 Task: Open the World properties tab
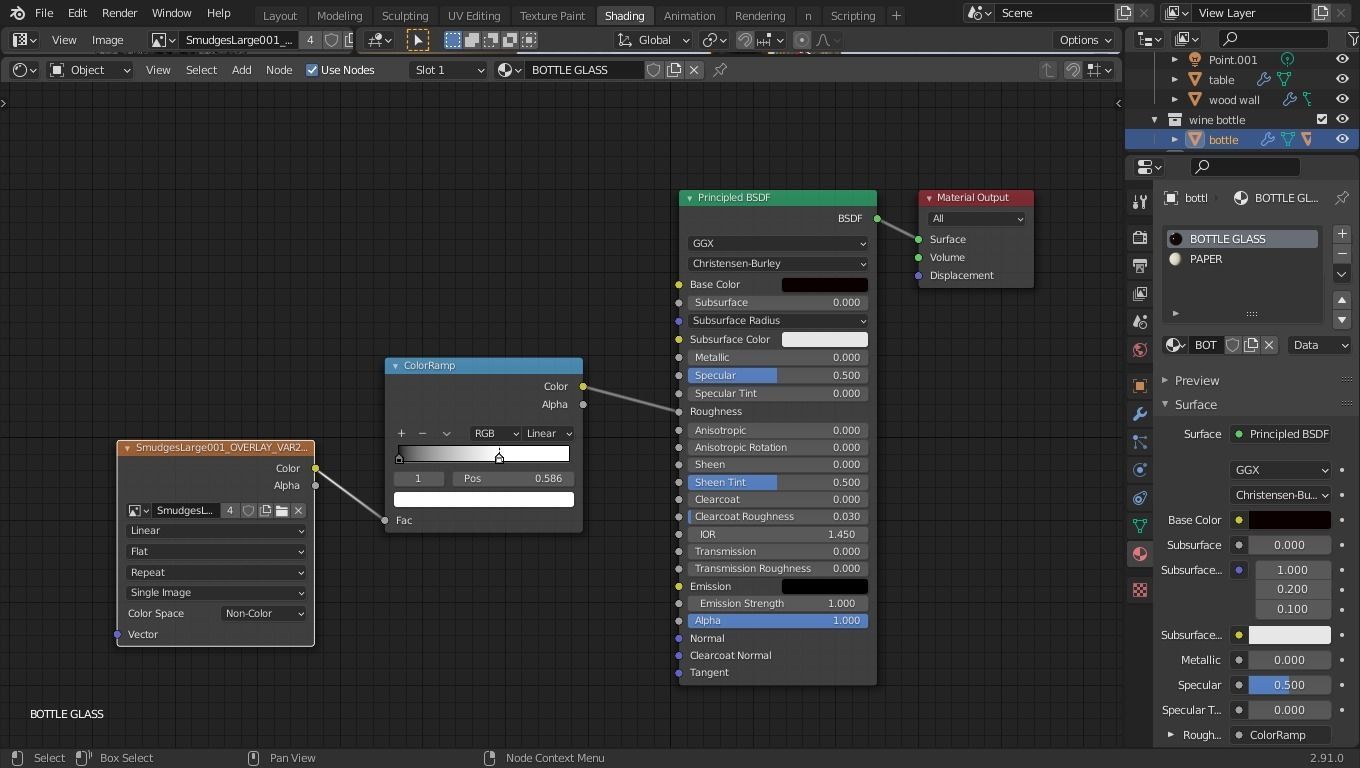(1139, 350)
